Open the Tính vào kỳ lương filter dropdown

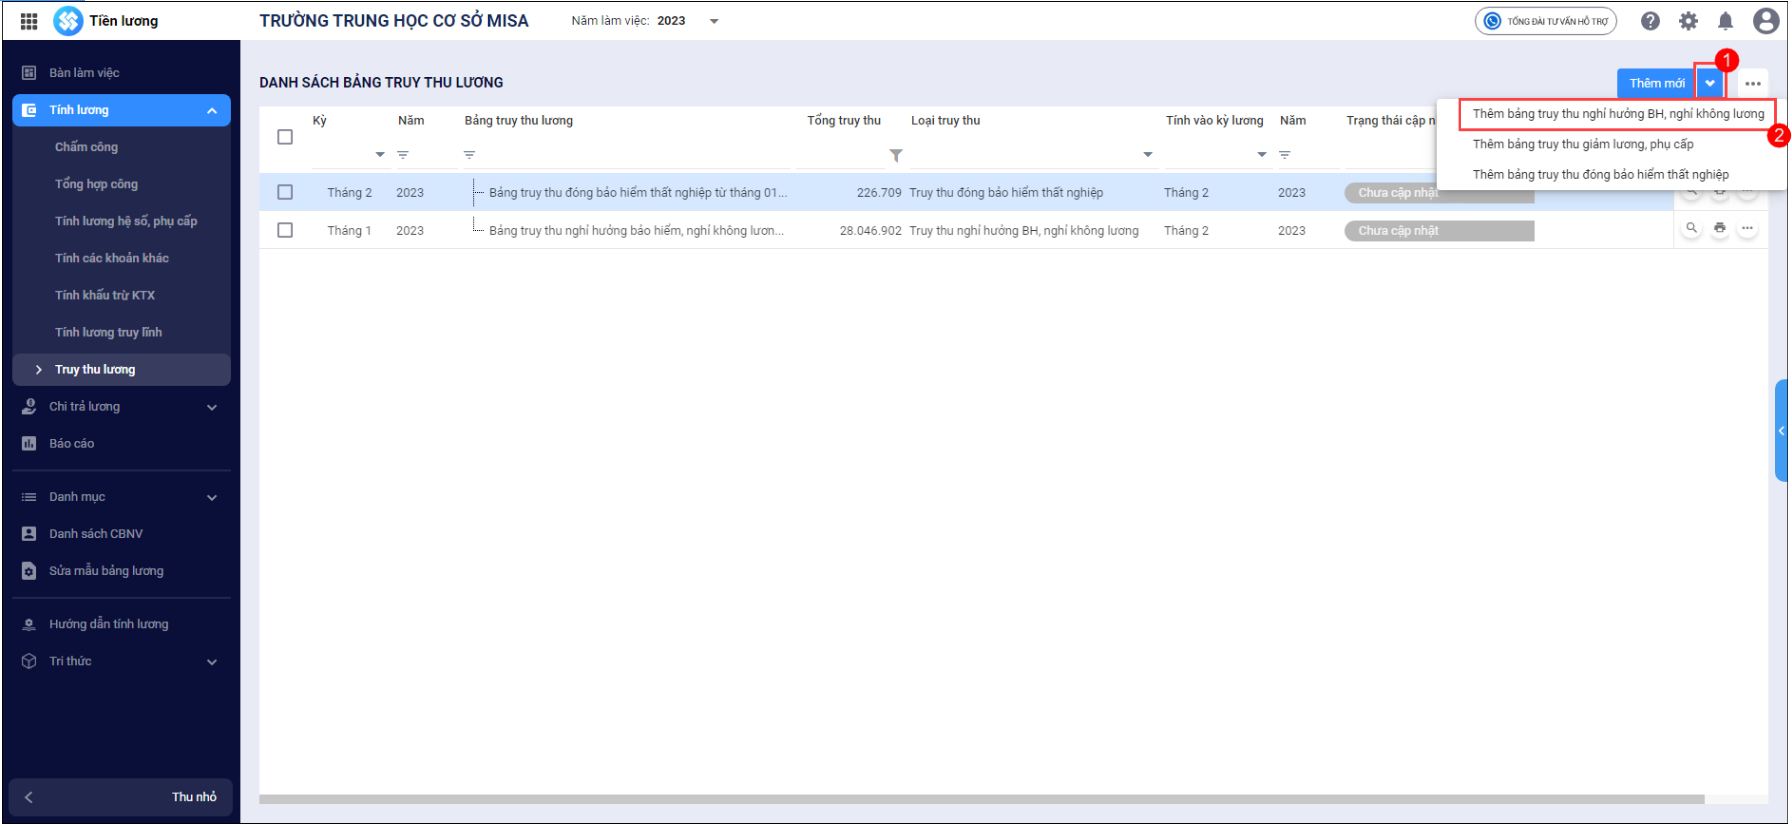tap(1262, 155)
